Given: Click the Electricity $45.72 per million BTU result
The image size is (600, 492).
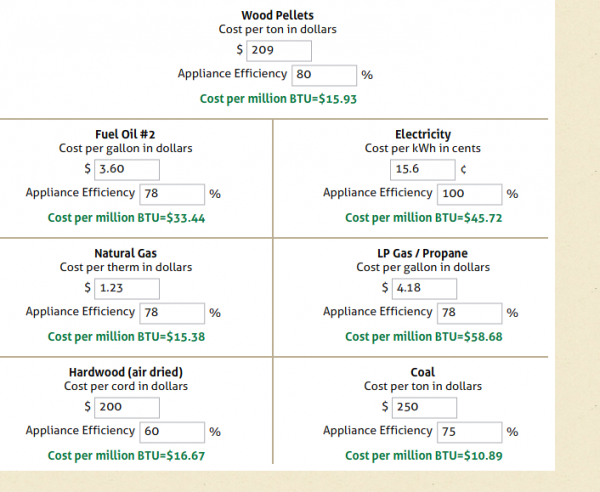Looking at the screenshot, I should [423, 218].
